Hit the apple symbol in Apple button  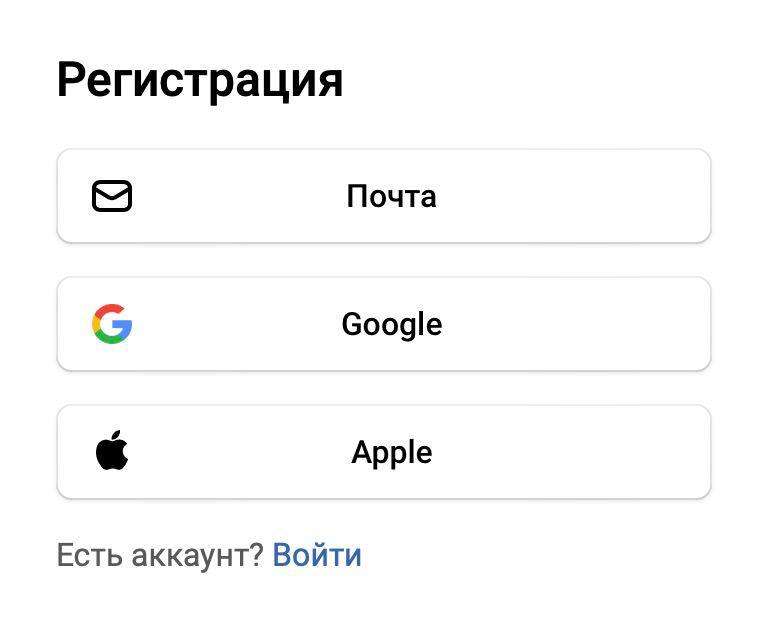point(112,452)
